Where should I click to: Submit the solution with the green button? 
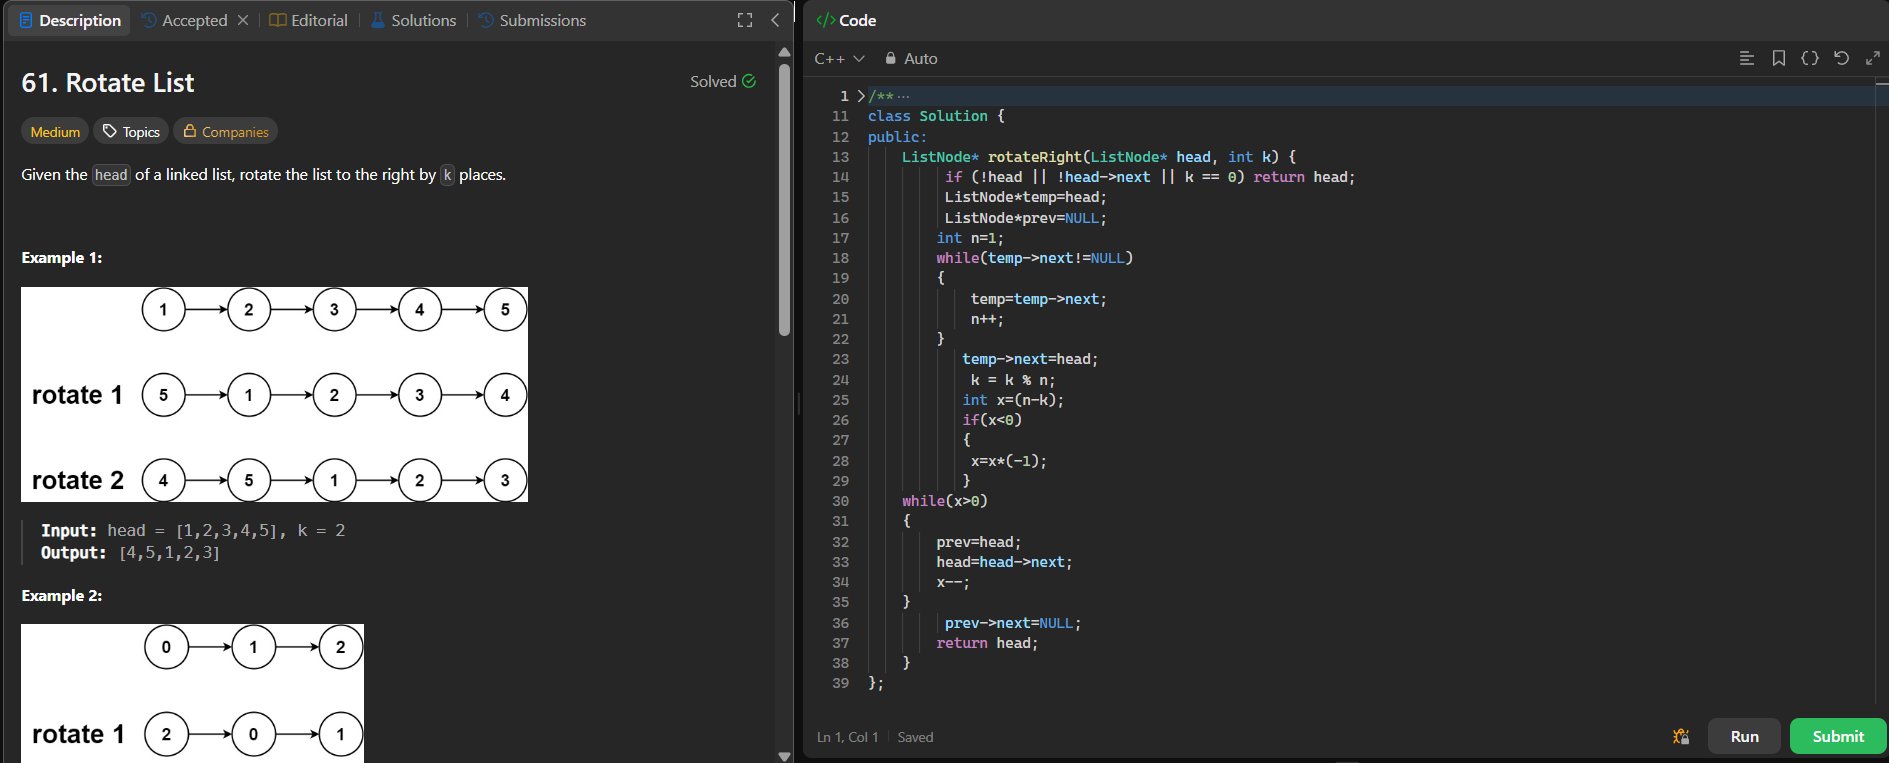coord(1837,737)
